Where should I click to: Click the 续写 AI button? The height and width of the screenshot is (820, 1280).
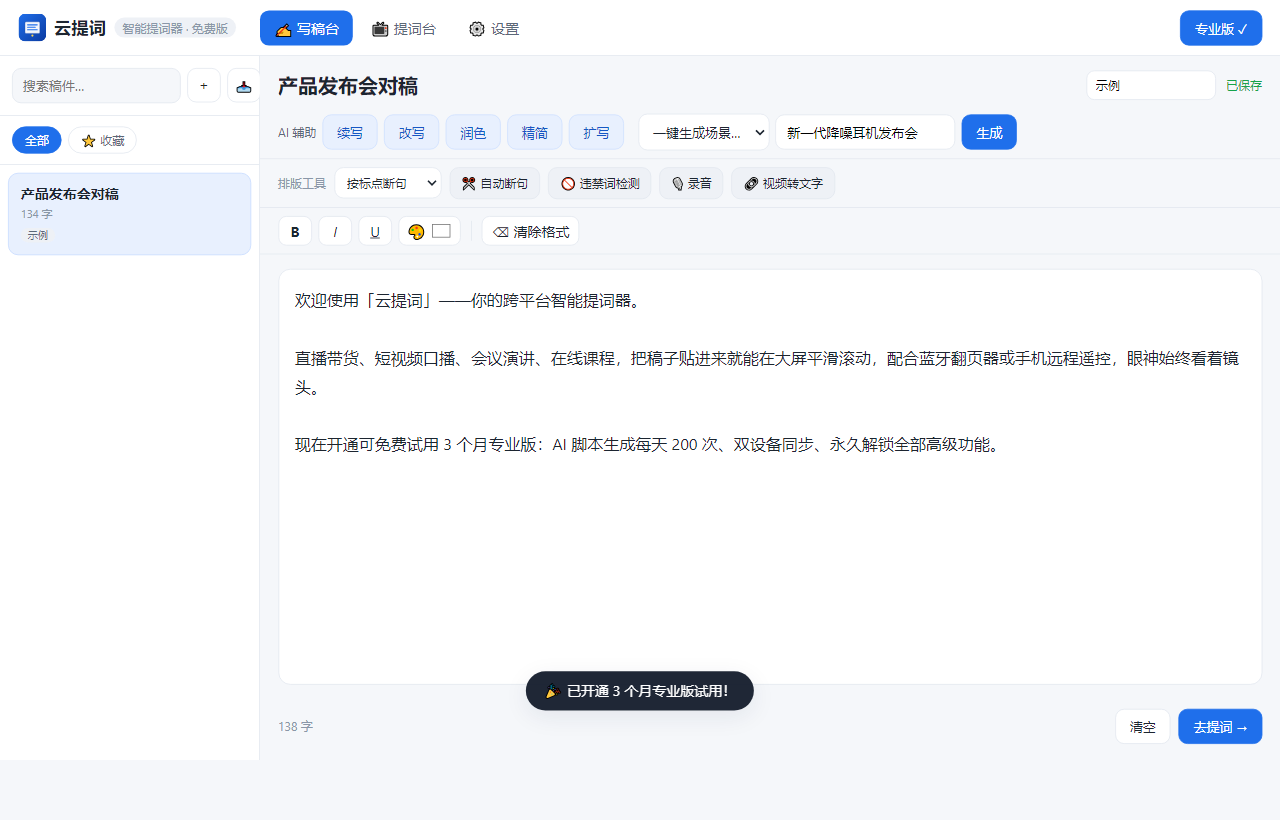pyautogui.click(x=350, y=132)
